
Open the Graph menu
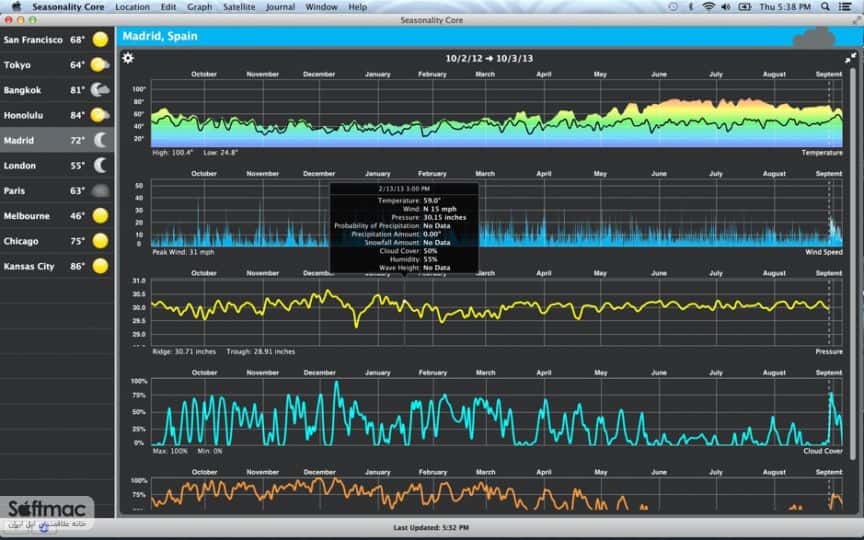tap(199, 7)
